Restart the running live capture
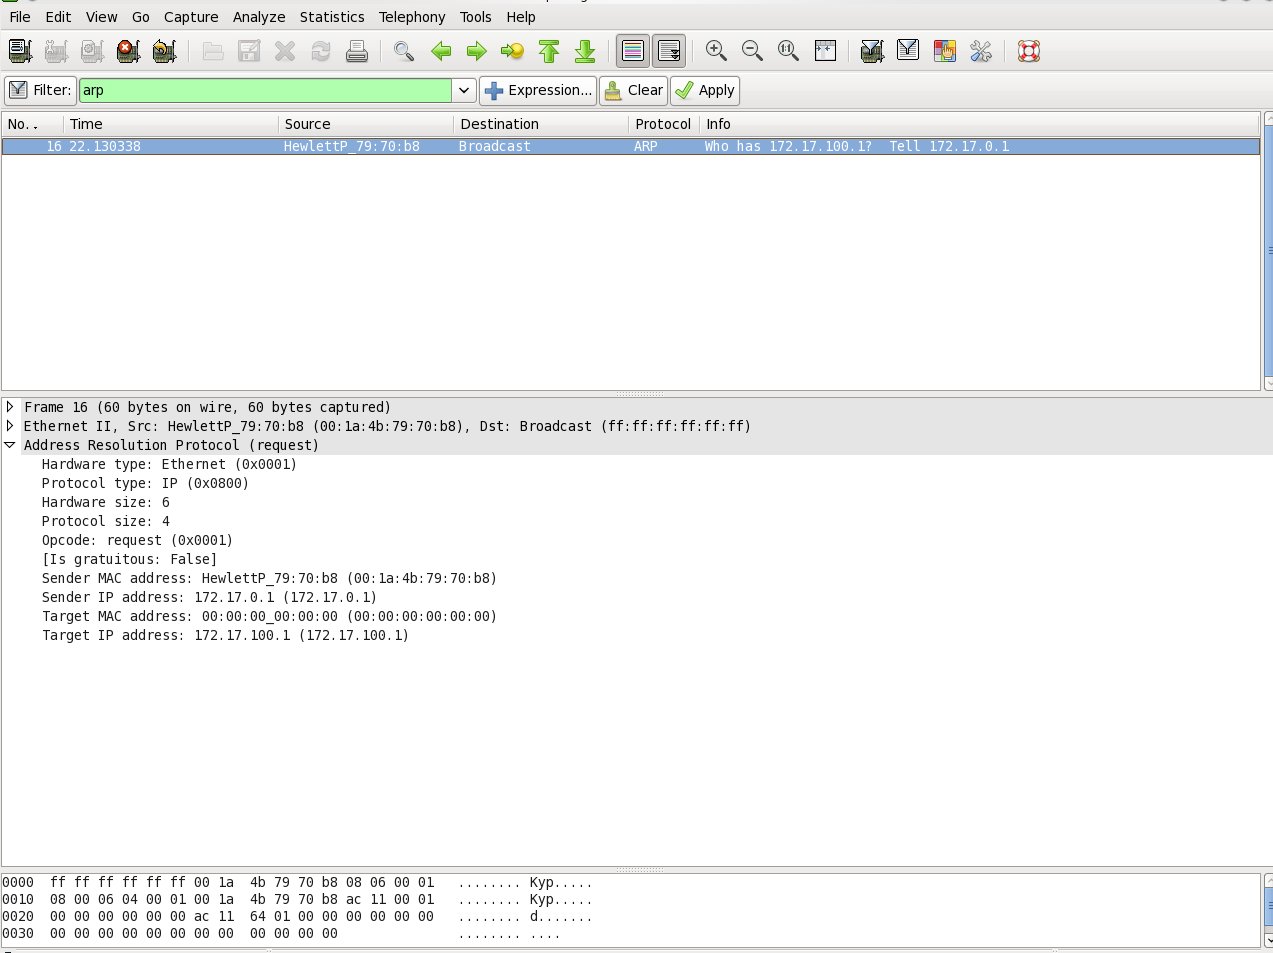 [x=164, y=51]
